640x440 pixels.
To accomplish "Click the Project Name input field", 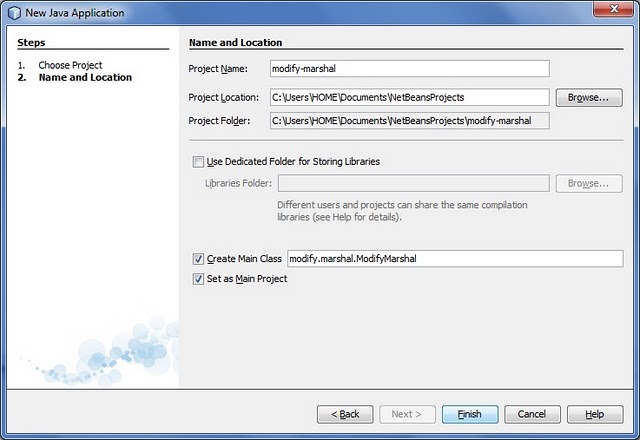I will click(x=409, y=69).
